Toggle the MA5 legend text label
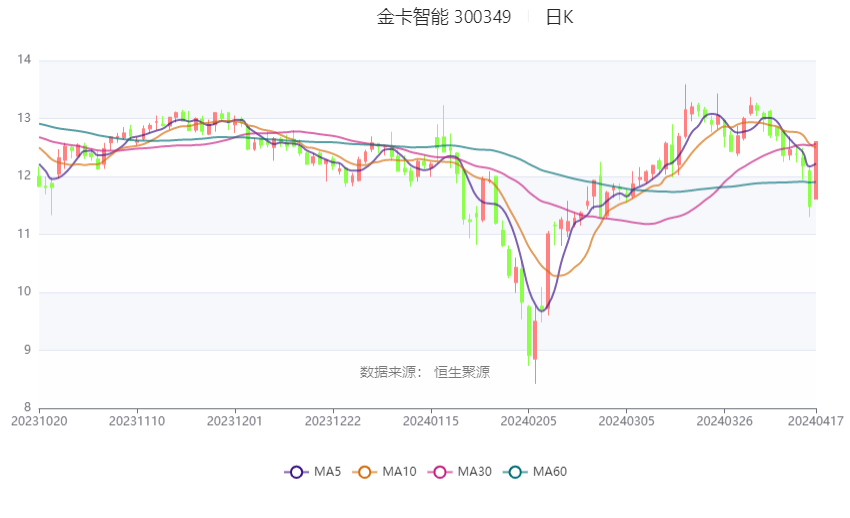The height and width of the screenshot is (518, 850). pos(328,471)
